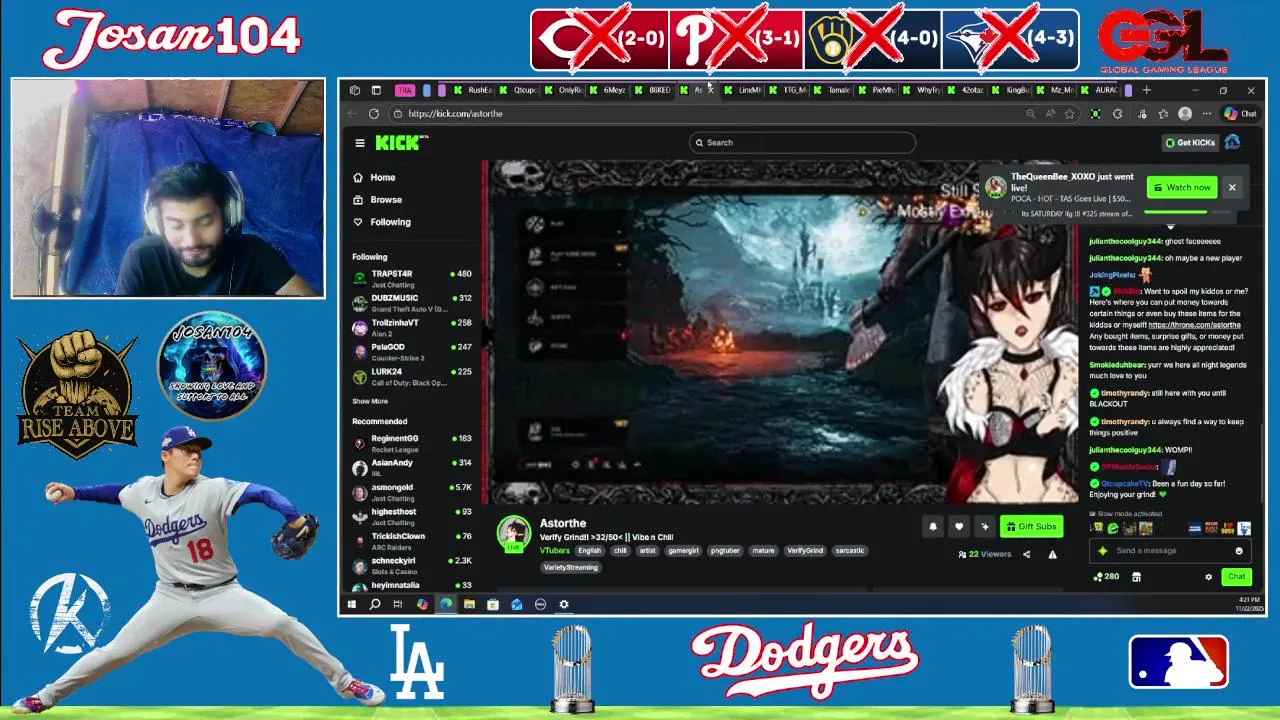Open the Windows Start menu

click(x=352, y=604)
